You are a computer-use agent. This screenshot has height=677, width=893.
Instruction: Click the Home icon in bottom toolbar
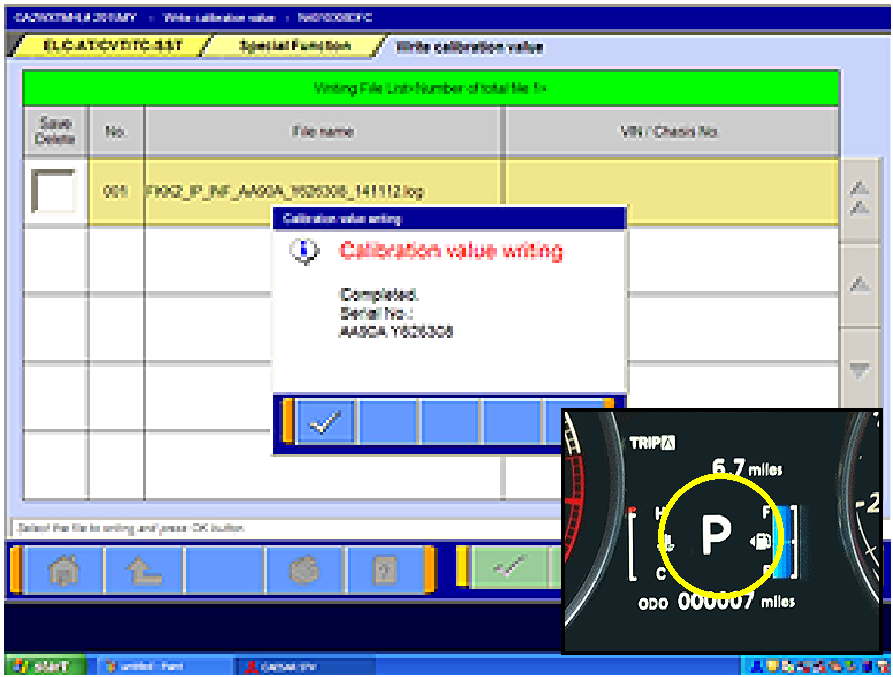pos(63,571)
